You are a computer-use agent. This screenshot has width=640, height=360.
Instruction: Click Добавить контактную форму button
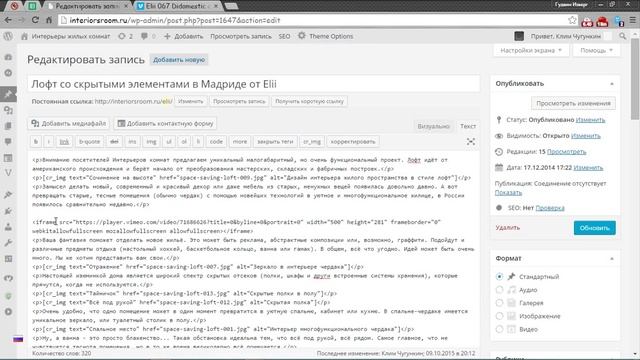pos(165,123)
